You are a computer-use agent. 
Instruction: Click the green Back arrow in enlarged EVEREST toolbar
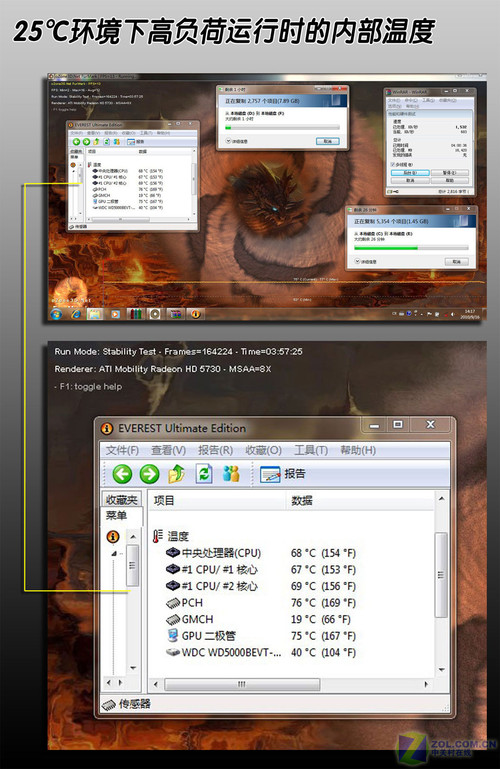[x=122, y=474]
